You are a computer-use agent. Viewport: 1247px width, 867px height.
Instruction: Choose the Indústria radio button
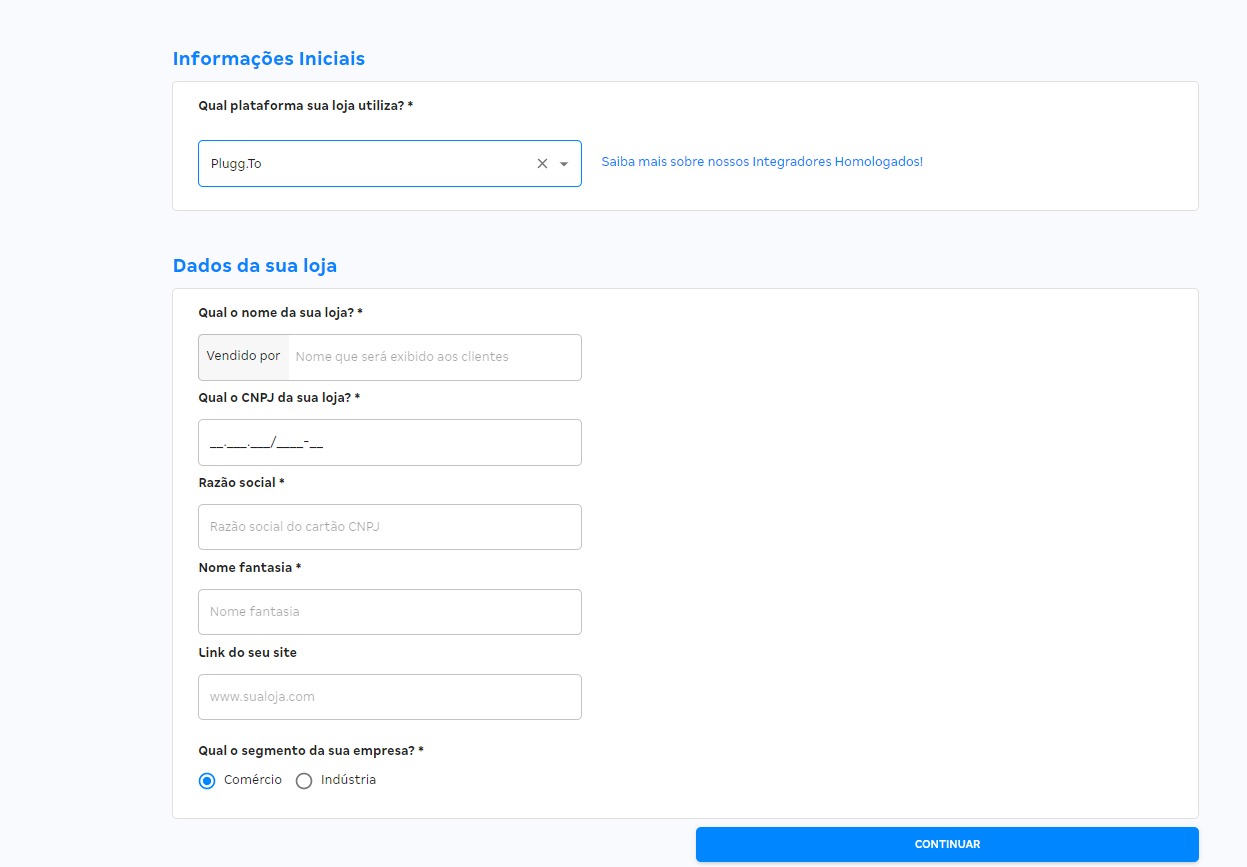click(304, 781)
